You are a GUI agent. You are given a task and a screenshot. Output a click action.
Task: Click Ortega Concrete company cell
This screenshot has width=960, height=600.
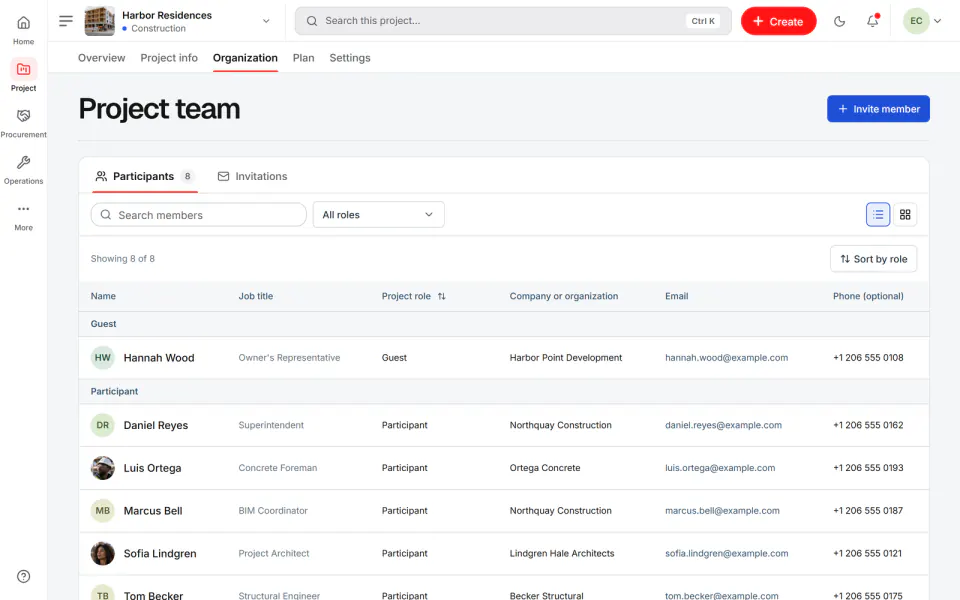pos(545,468)
